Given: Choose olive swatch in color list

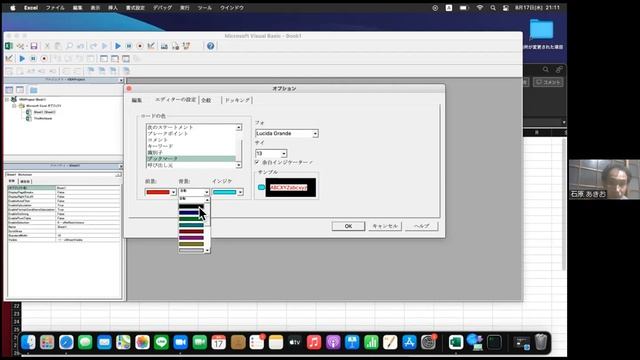Looking at the screenshot, I should coord(191,244).
